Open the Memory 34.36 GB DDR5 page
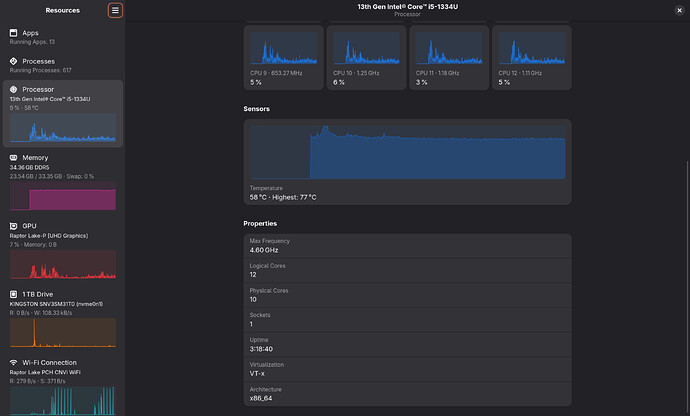 coord(62,182)
